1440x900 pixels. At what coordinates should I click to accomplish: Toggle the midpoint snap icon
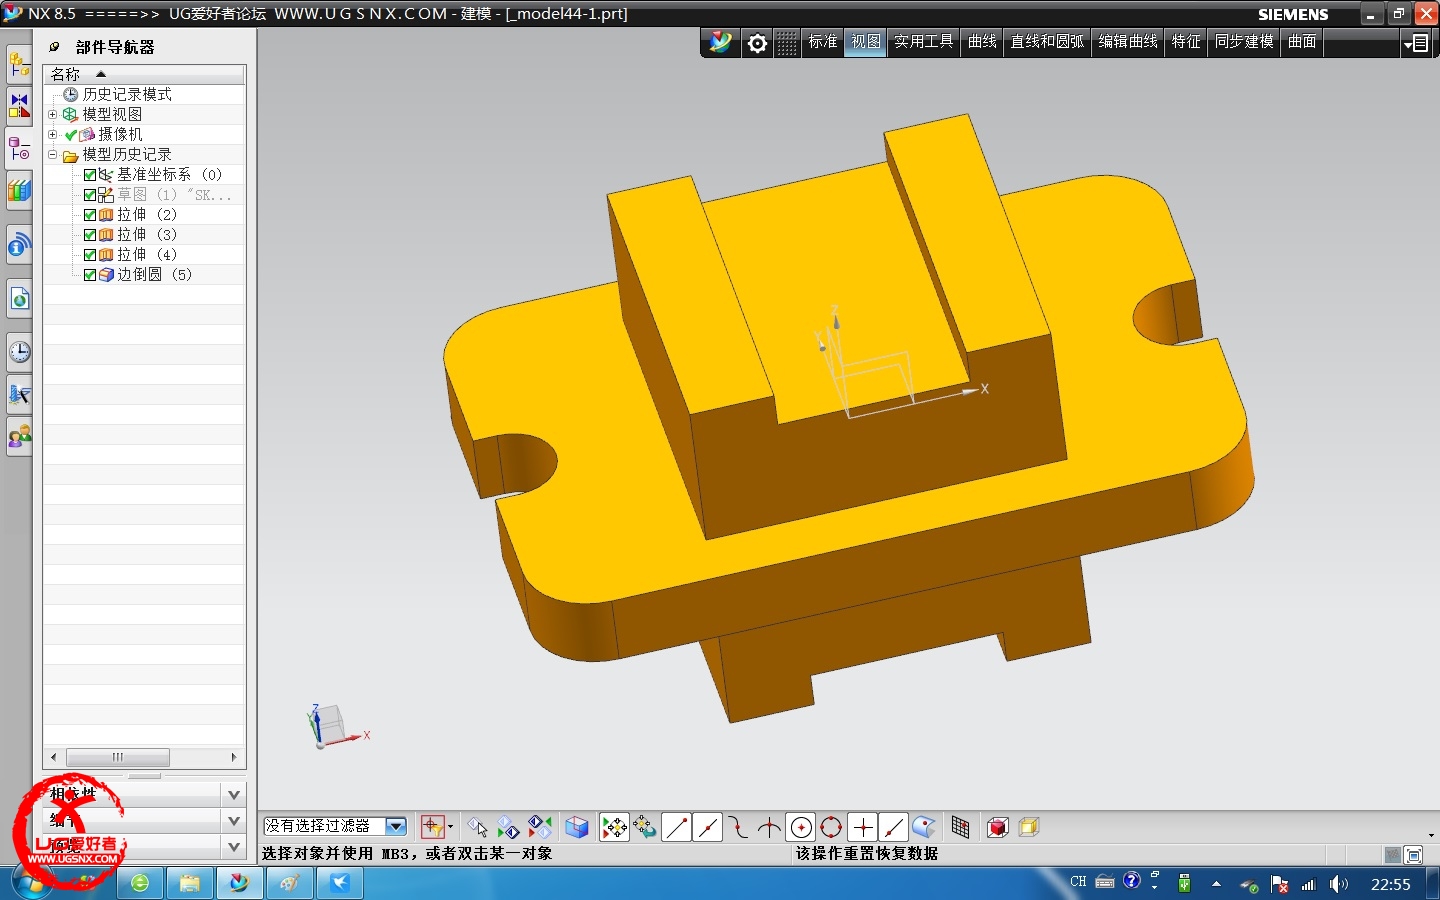coord(708,828)
